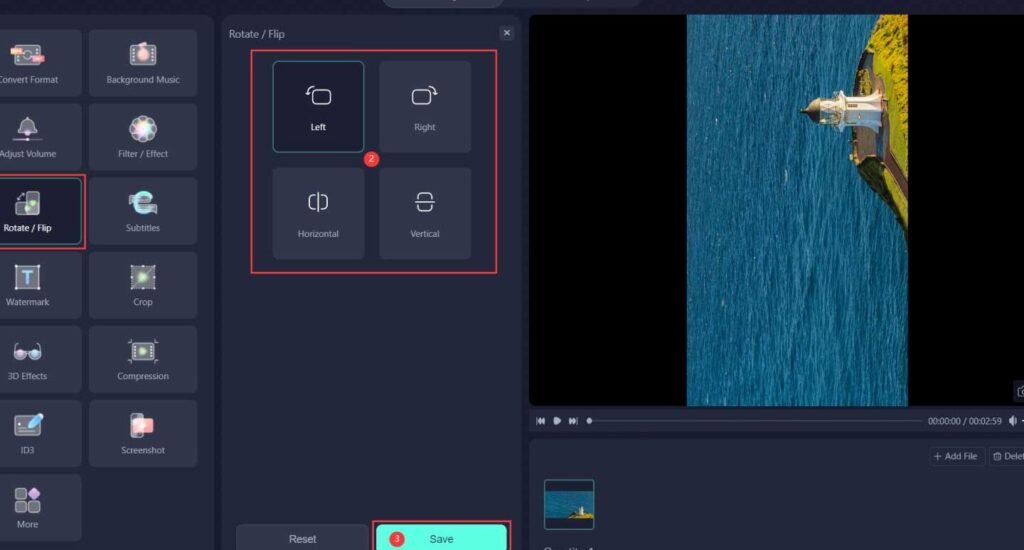Skip to next frame in player
This screenshot has height=550, width=1024.
(x=573, y=421)
